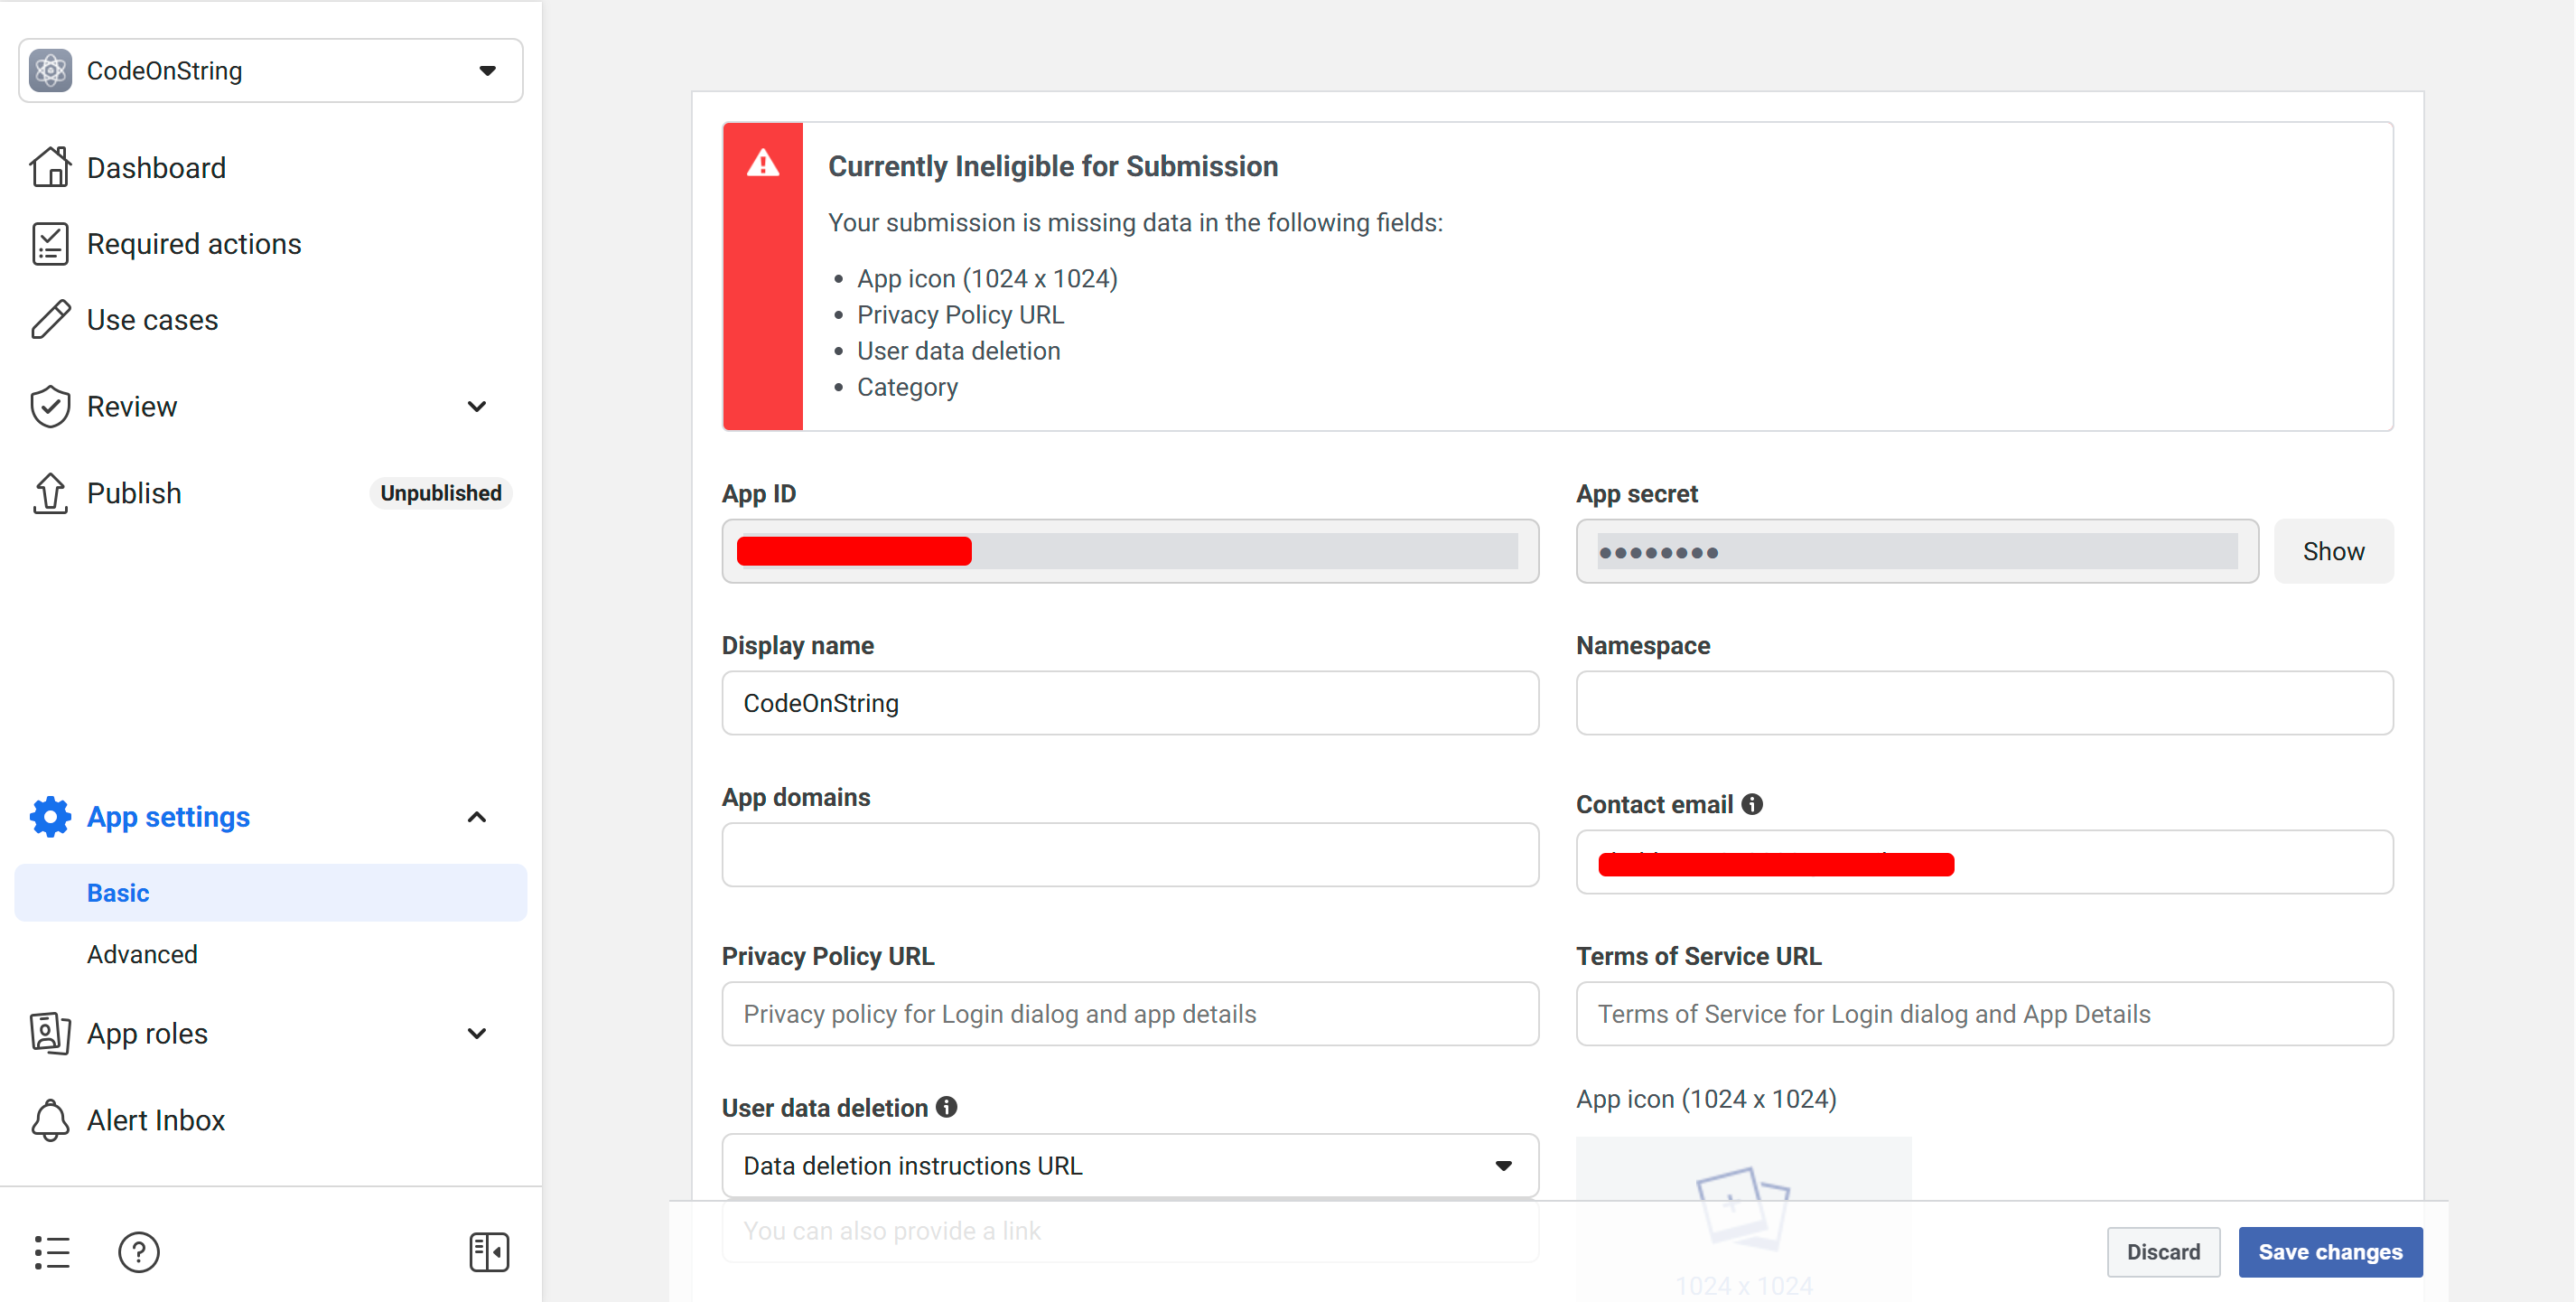Click the User data deletion info icon

(946, 1107)
